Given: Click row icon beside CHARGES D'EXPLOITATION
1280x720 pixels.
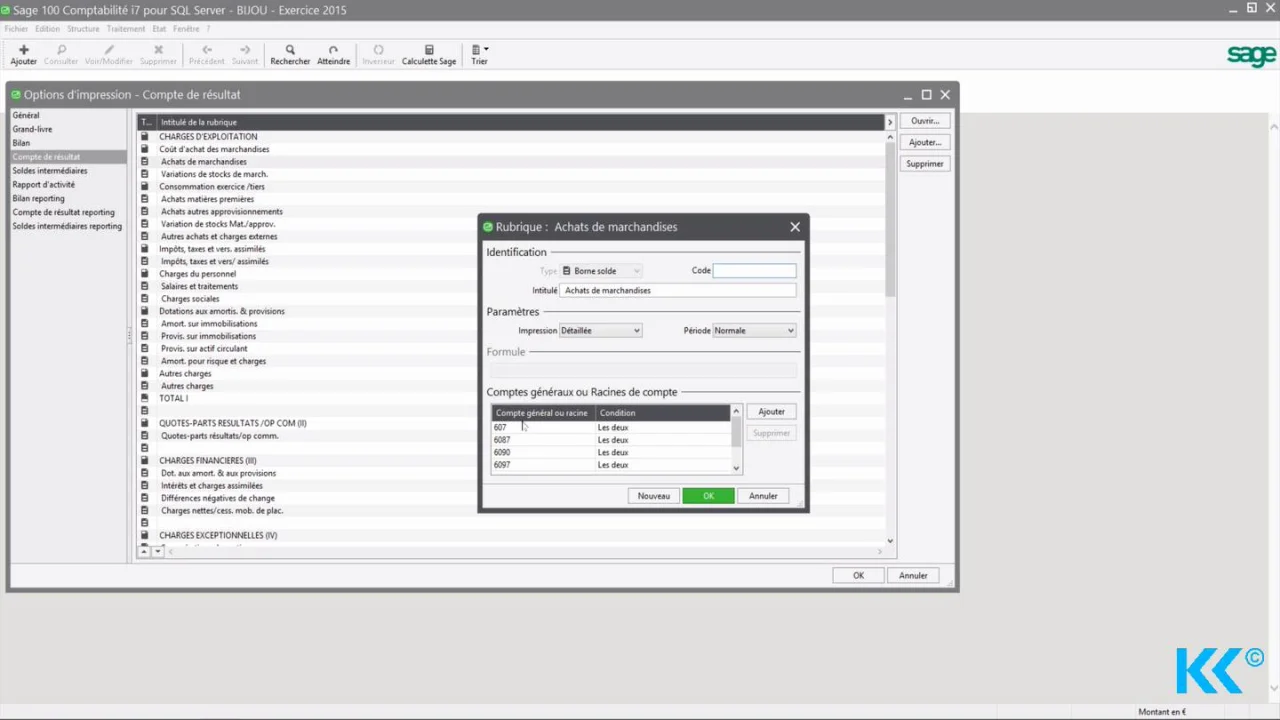Looking at the screenshot, I should [x=144, y=136].
